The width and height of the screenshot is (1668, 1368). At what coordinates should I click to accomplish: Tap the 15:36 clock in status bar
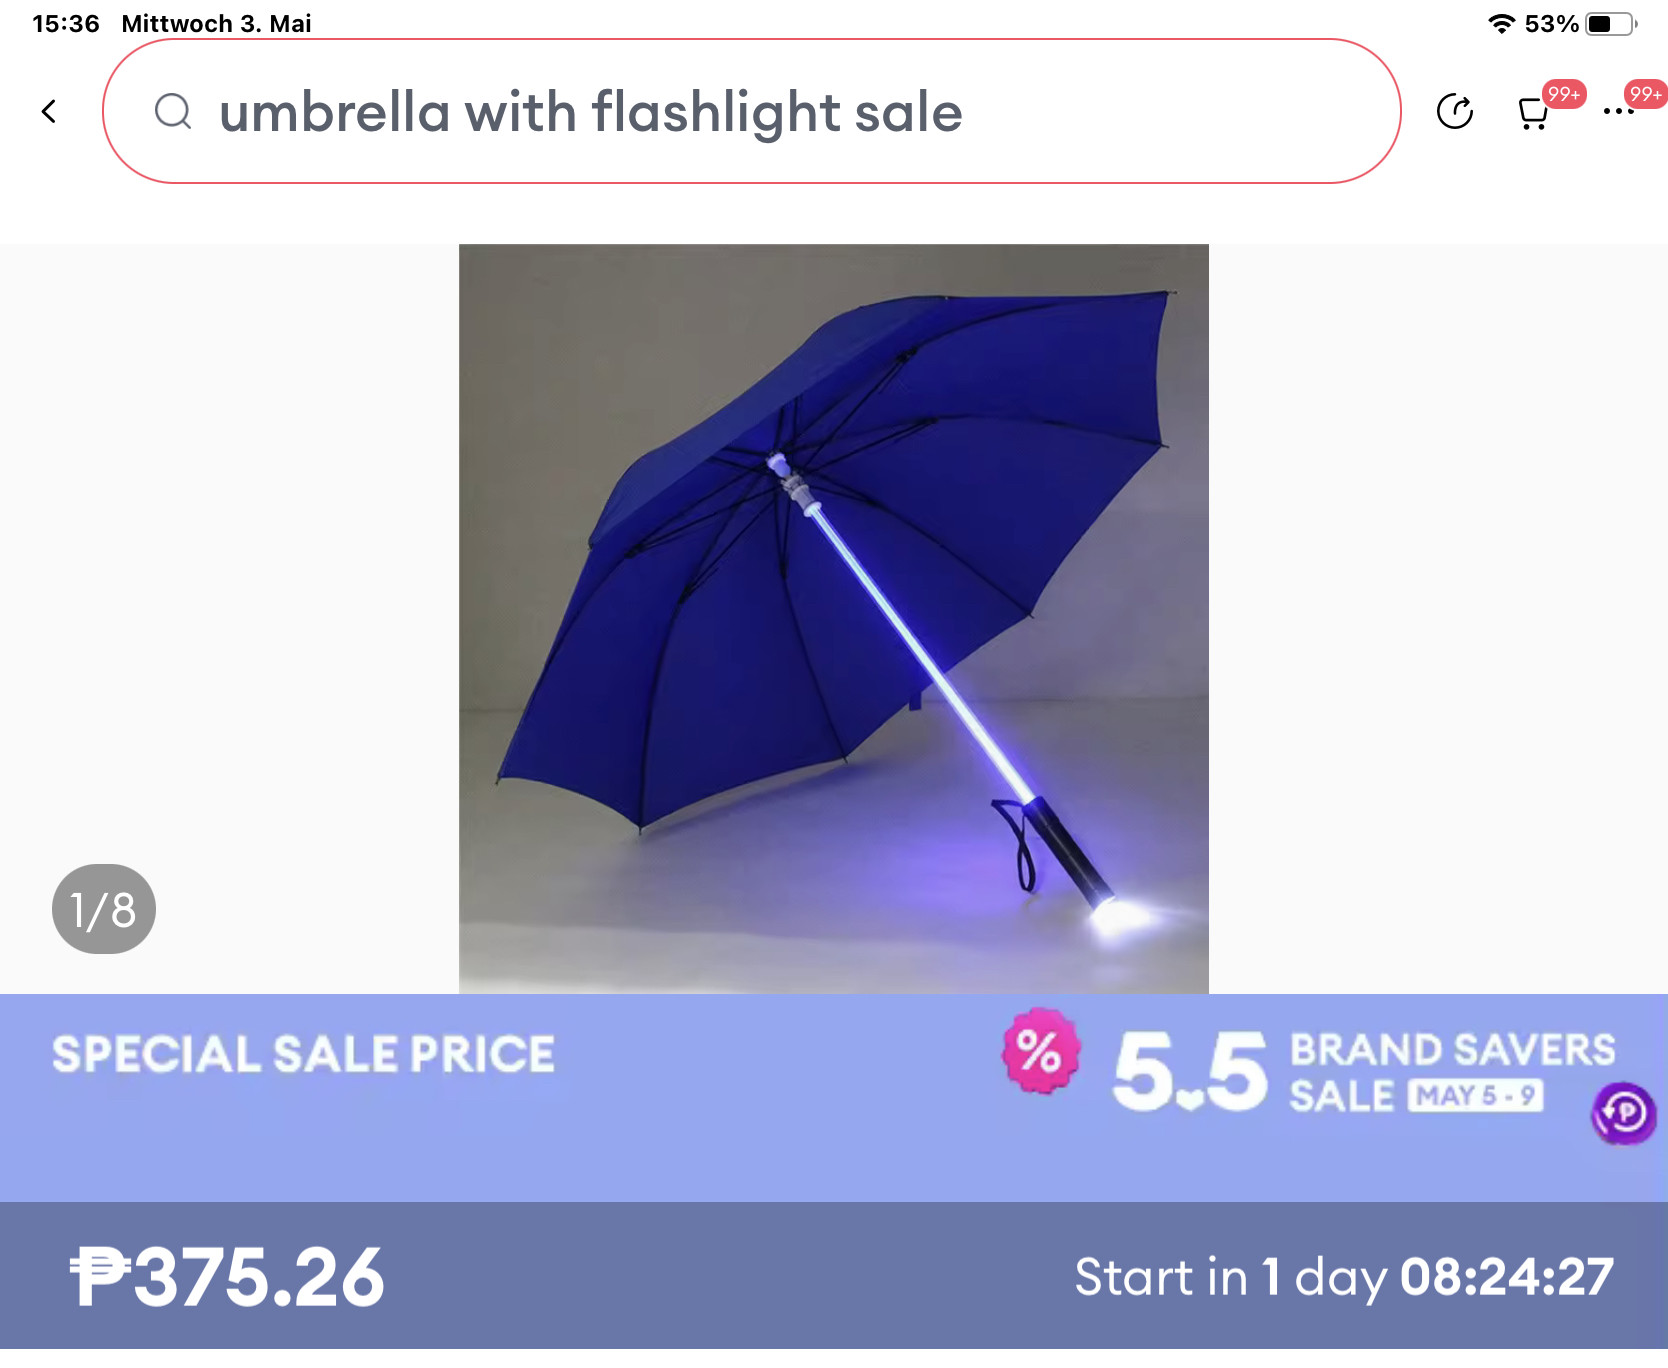point(66,24)
